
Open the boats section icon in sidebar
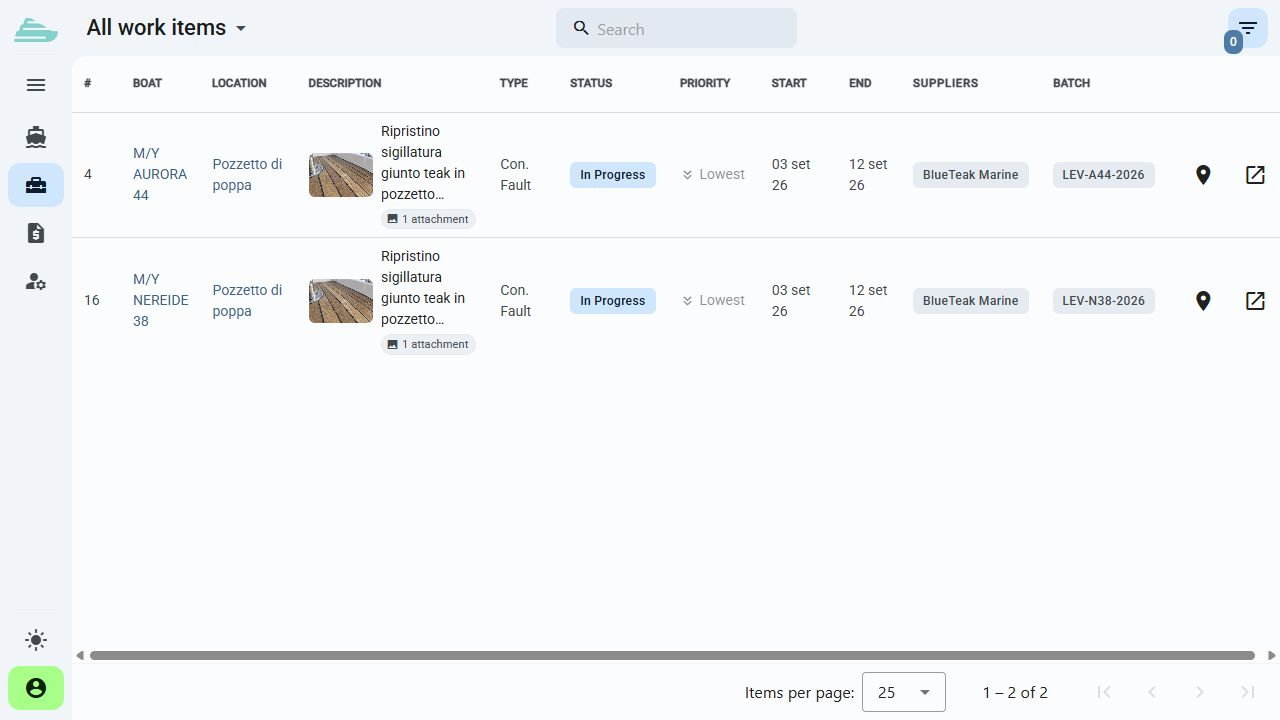(36, 137)
